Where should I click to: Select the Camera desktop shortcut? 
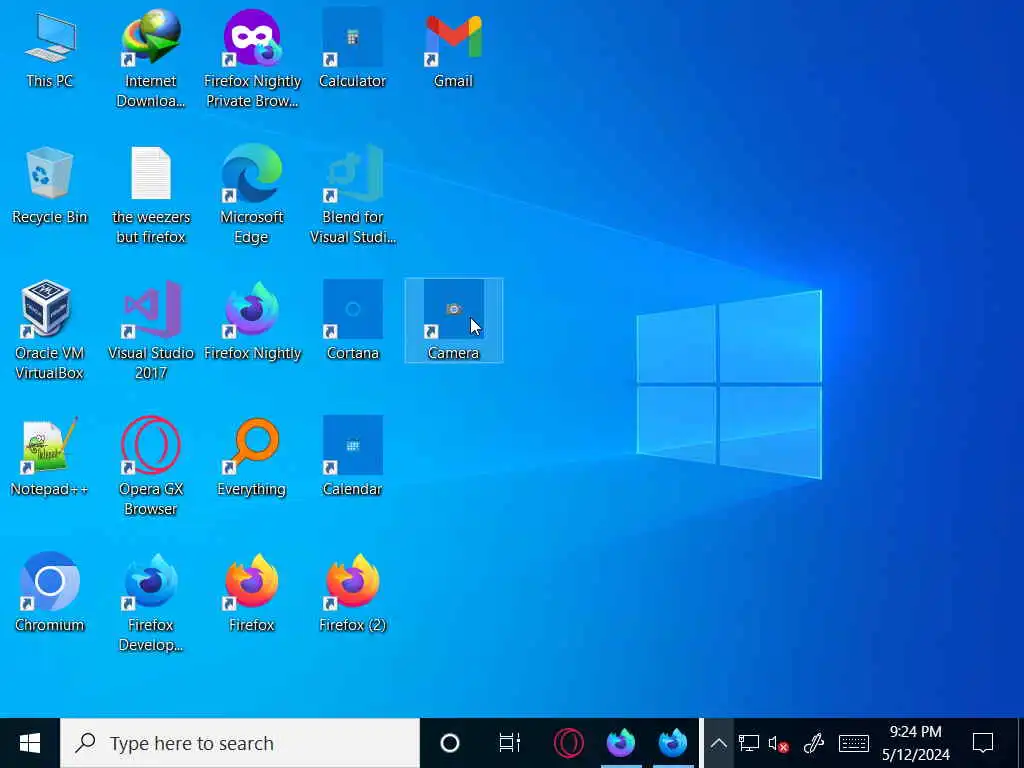[x=453, y=321]
